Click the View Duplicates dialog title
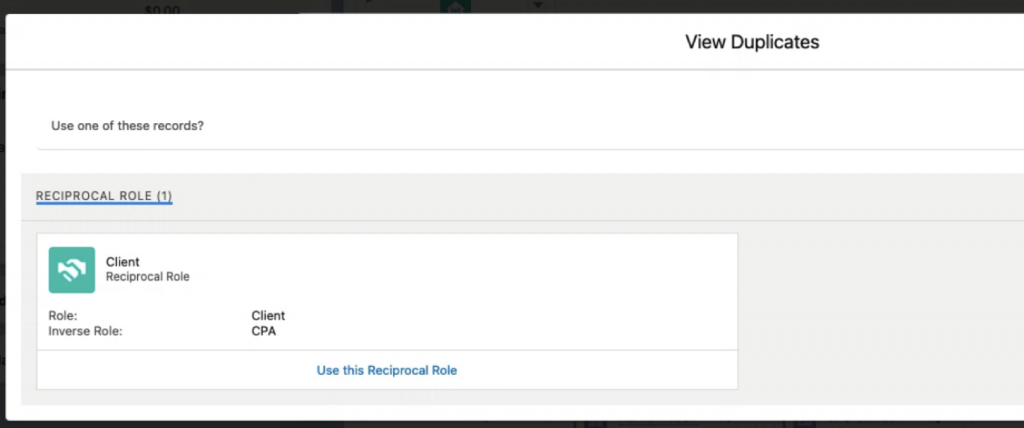The image size is (1024, 428). coord(752,42)
